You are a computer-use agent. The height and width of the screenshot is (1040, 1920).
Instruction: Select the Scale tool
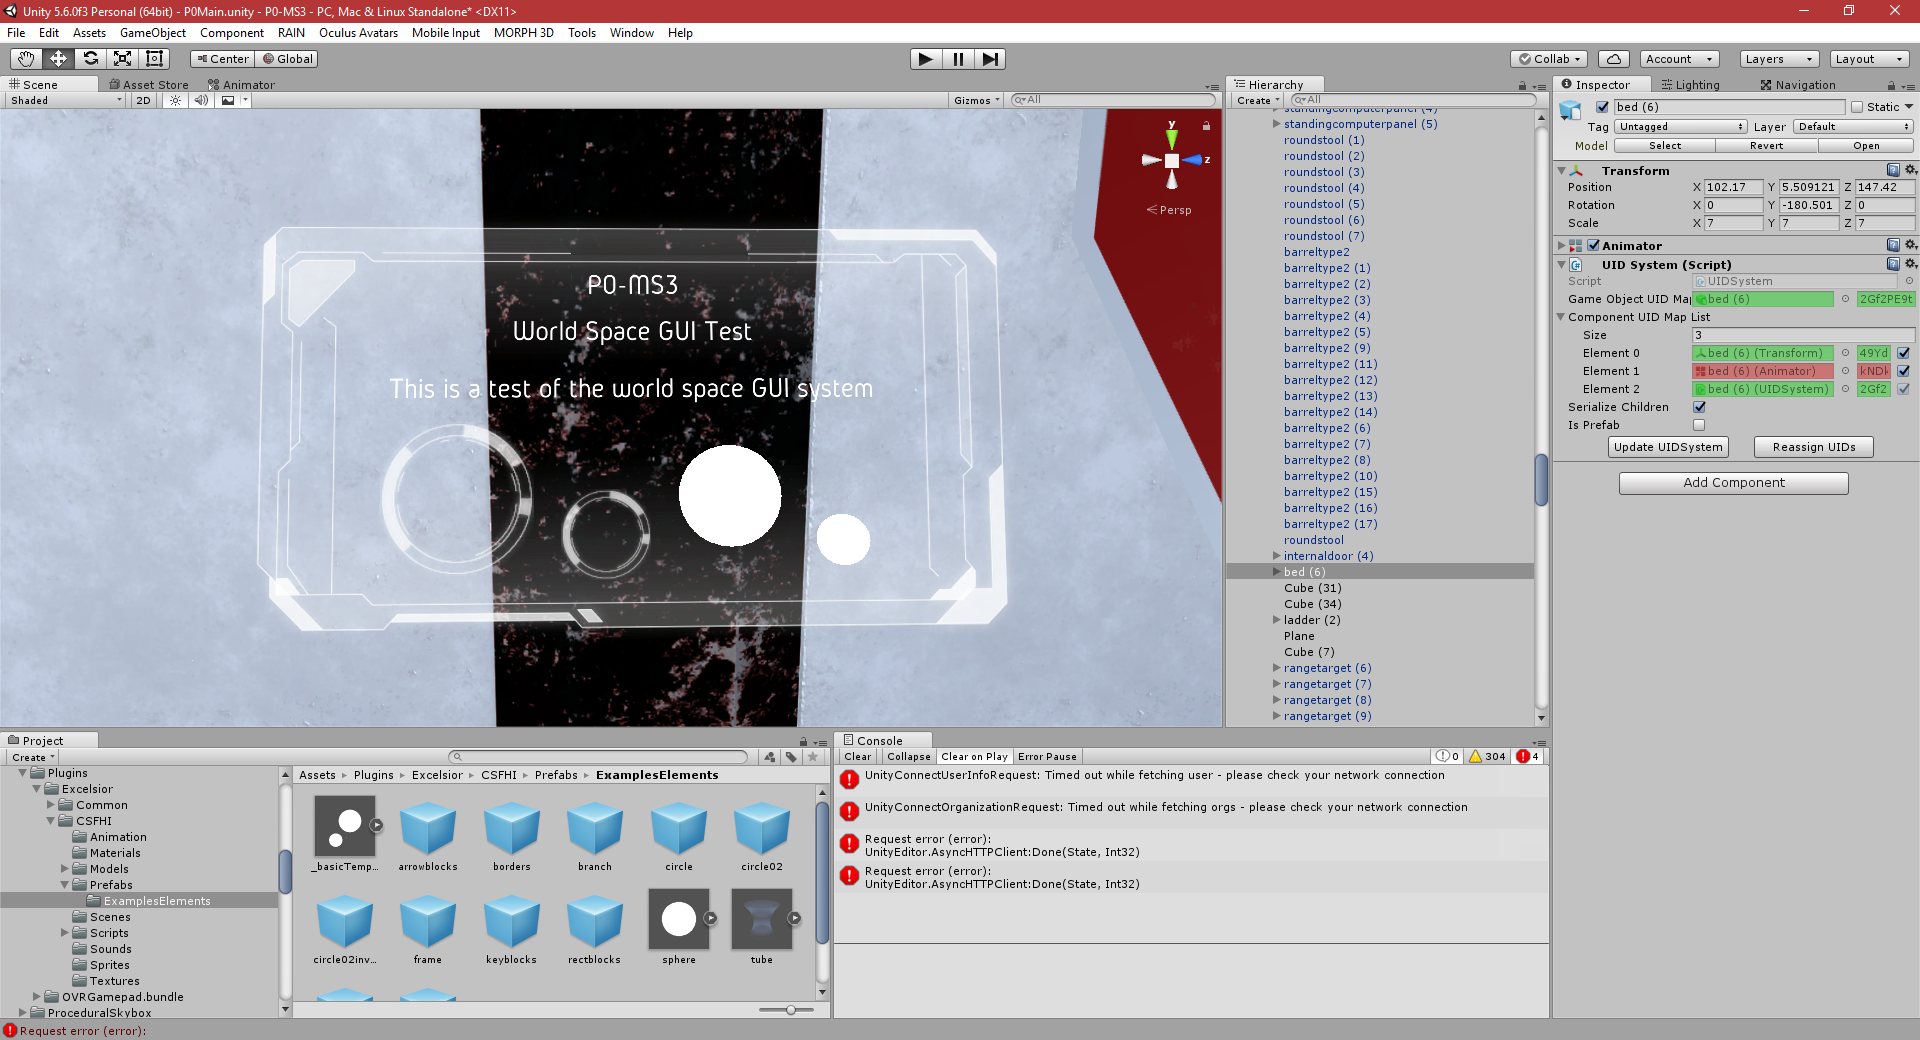pos(122,59)
